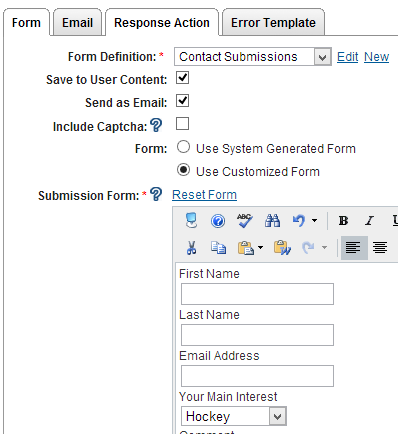The width and height of the screenshot is (398, 434).
Task: Open find and replace binoculars icon
Action: tap(272, 221)
